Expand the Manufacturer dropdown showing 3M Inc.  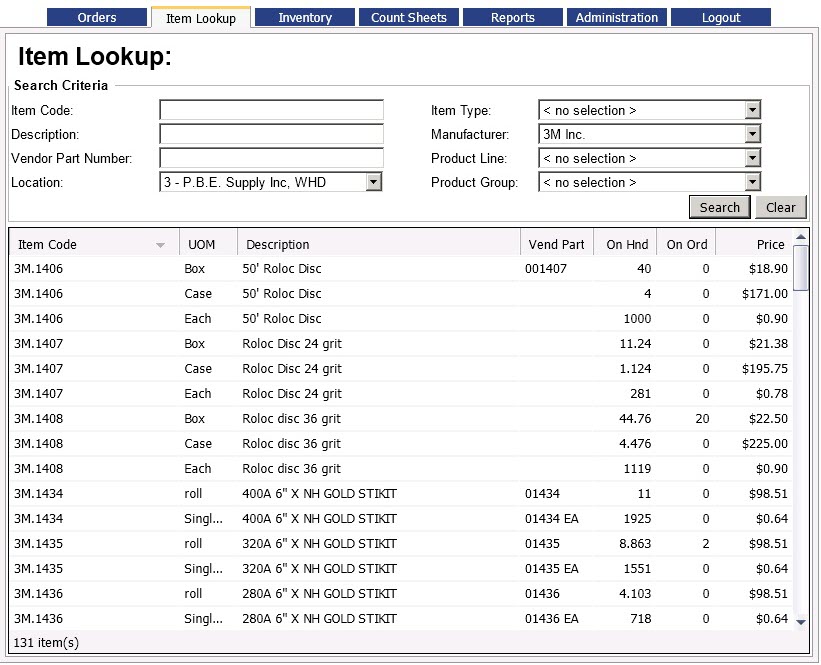[x=752, y=135]
